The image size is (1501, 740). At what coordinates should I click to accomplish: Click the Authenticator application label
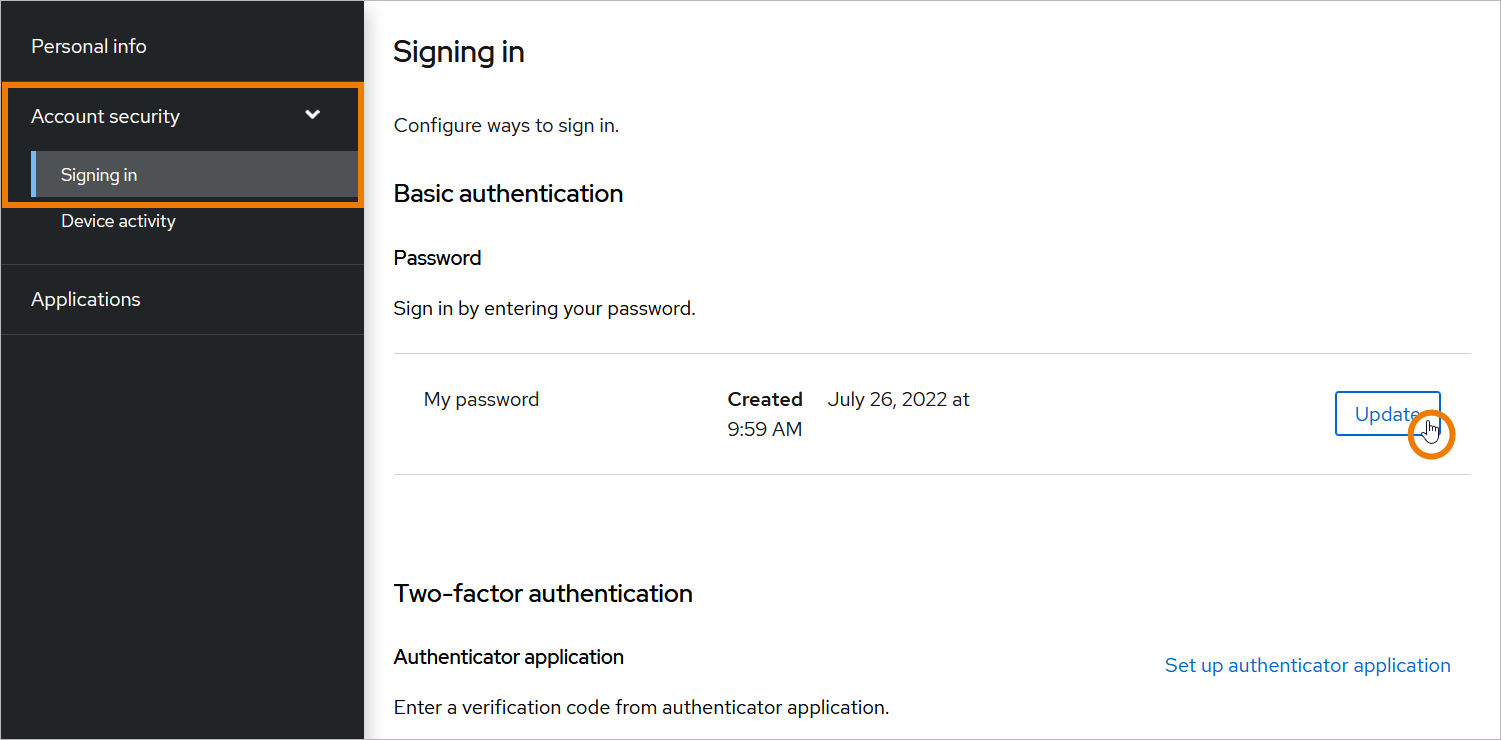point(508,657)
